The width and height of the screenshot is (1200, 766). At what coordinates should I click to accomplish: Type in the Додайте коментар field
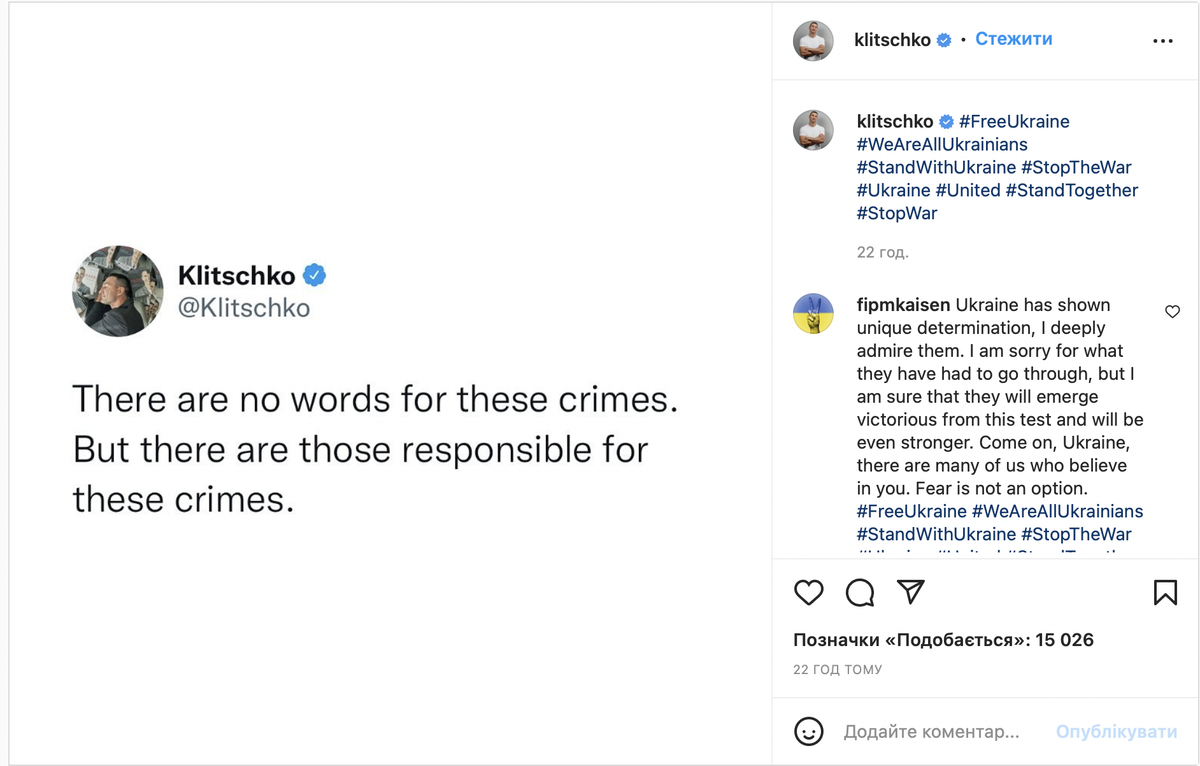click(x=931, y=732)
